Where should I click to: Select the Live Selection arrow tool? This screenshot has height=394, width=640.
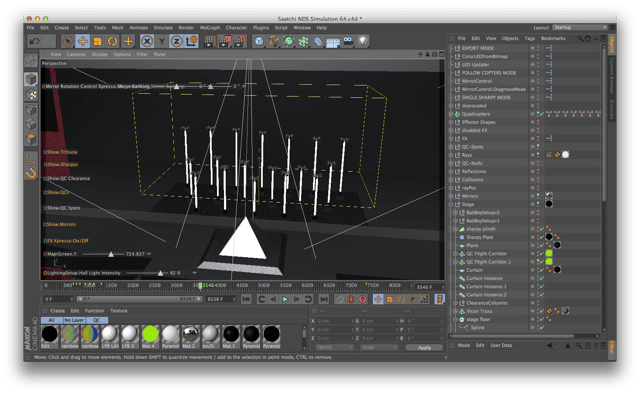pos(68,41)
